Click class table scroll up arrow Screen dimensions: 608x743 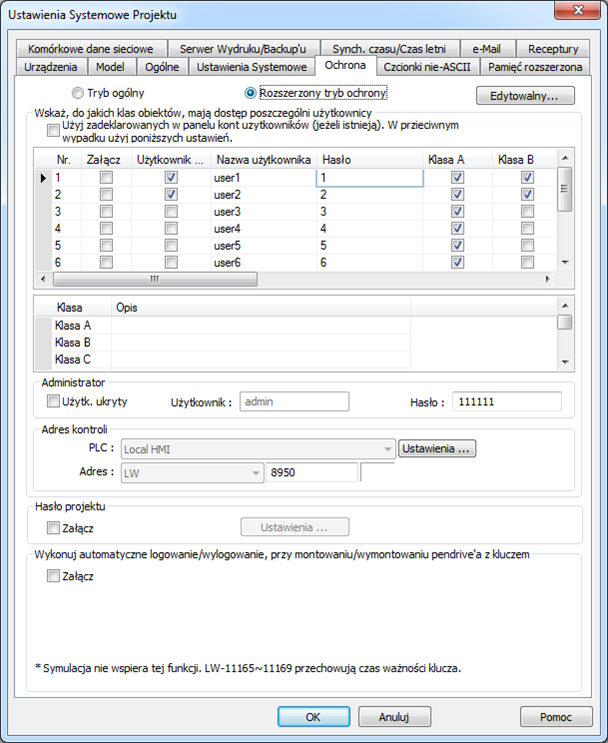tap(565, 306)
